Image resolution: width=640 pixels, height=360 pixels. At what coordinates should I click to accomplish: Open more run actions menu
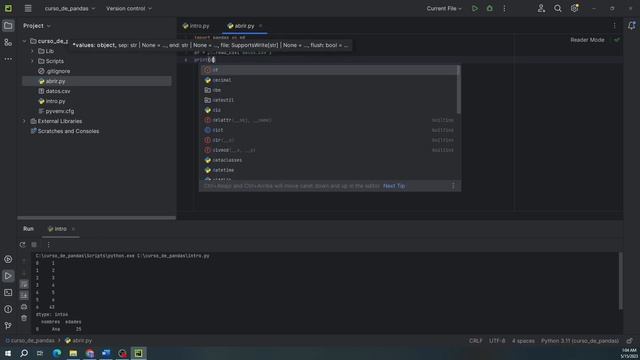point(504,8)
